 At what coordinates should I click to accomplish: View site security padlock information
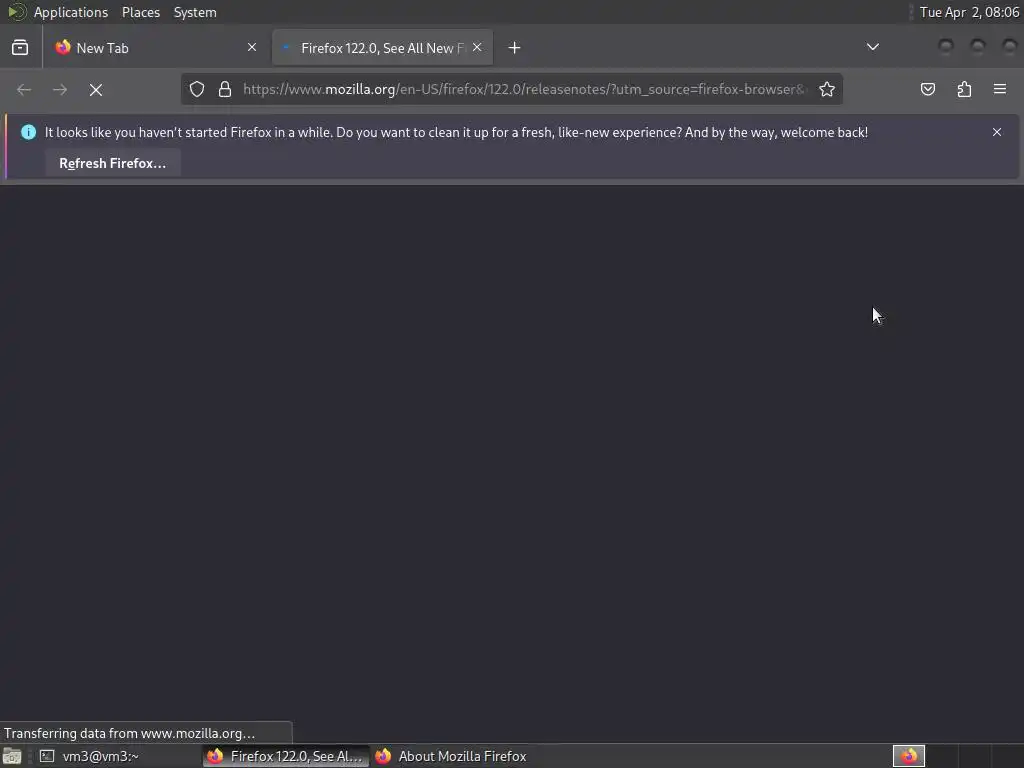tap(225, 89)
